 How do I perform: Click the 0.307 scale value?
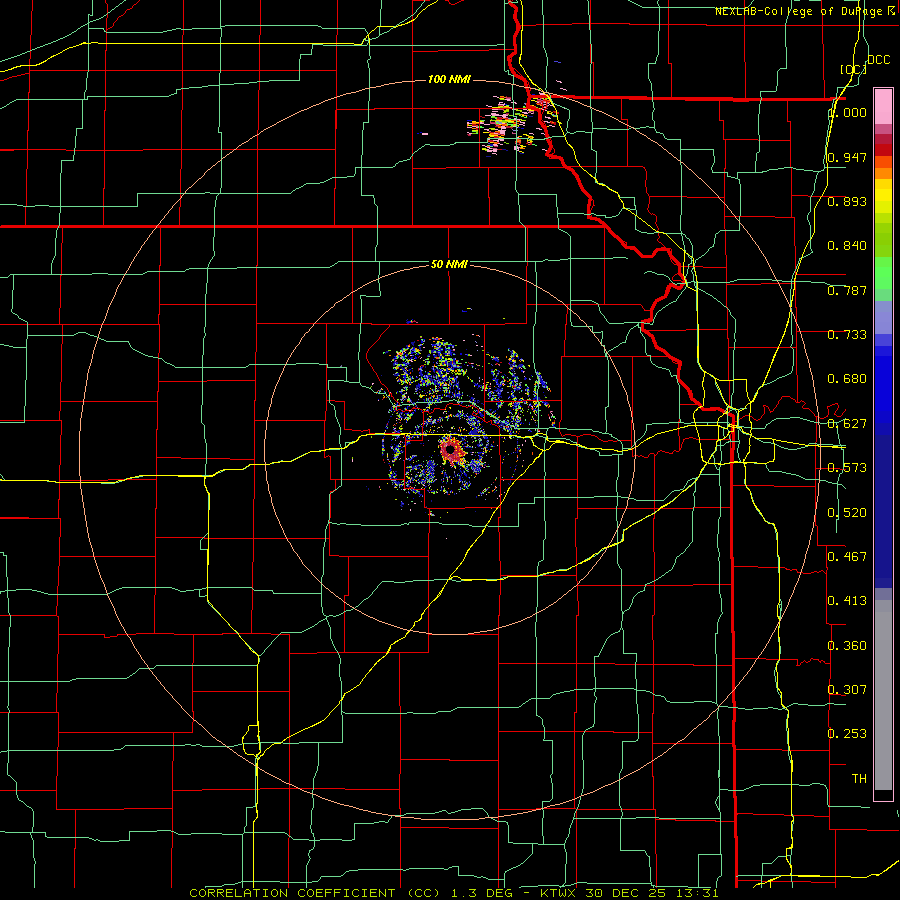[x=847, y=689]
